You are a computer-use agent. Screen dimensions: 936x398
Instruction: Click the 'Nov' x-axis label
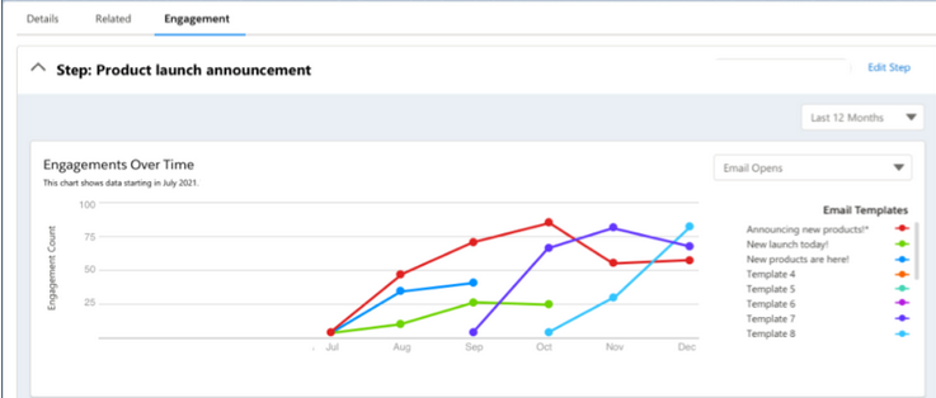coord(614,347)
